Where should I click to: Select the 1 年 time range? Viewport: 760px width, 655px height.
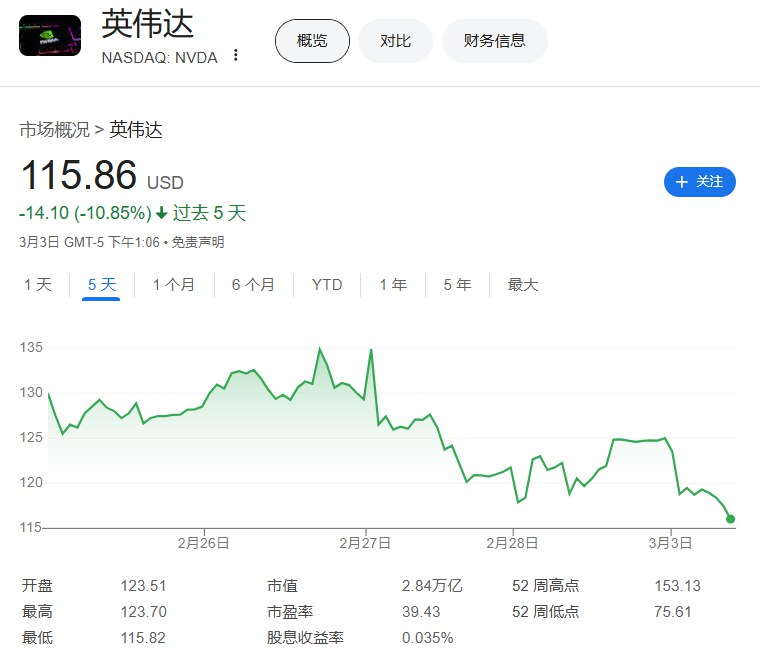(393, 285)
